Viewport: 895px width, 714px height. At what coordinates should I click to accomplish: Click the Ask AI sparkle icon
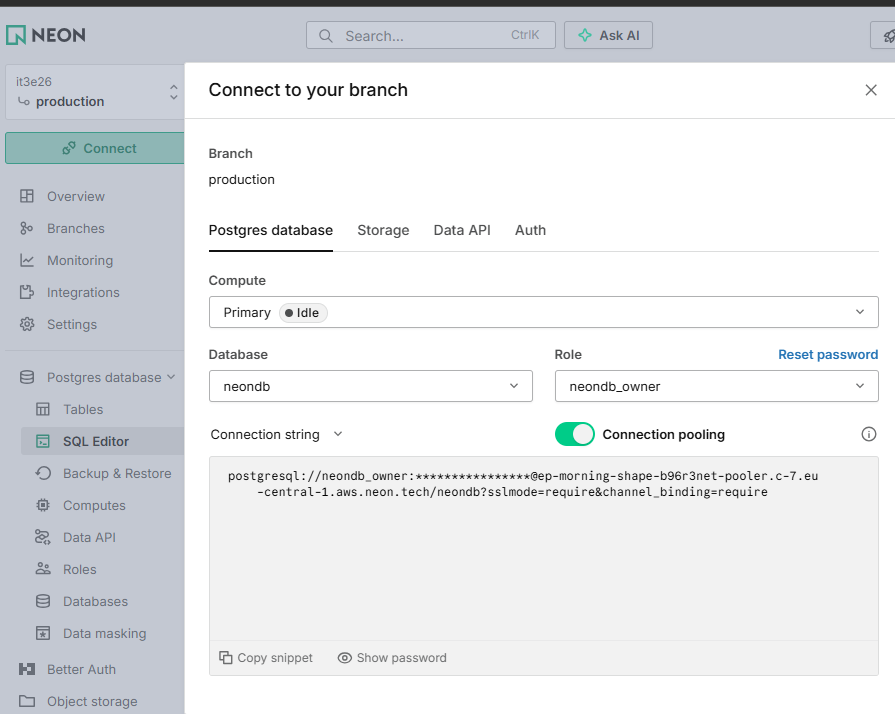pyautogui.click(x=585, y=35)
